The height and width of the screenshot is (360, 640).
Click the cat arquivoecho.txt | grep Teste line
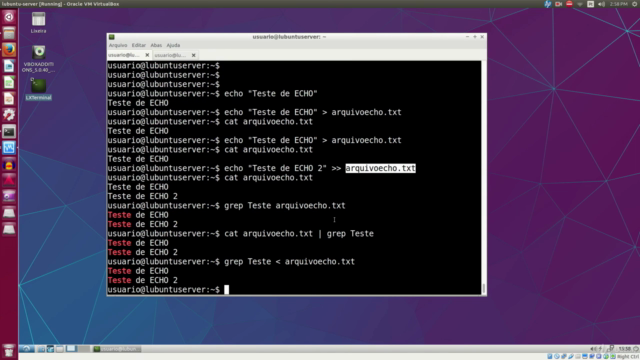(x=240, y=233)
